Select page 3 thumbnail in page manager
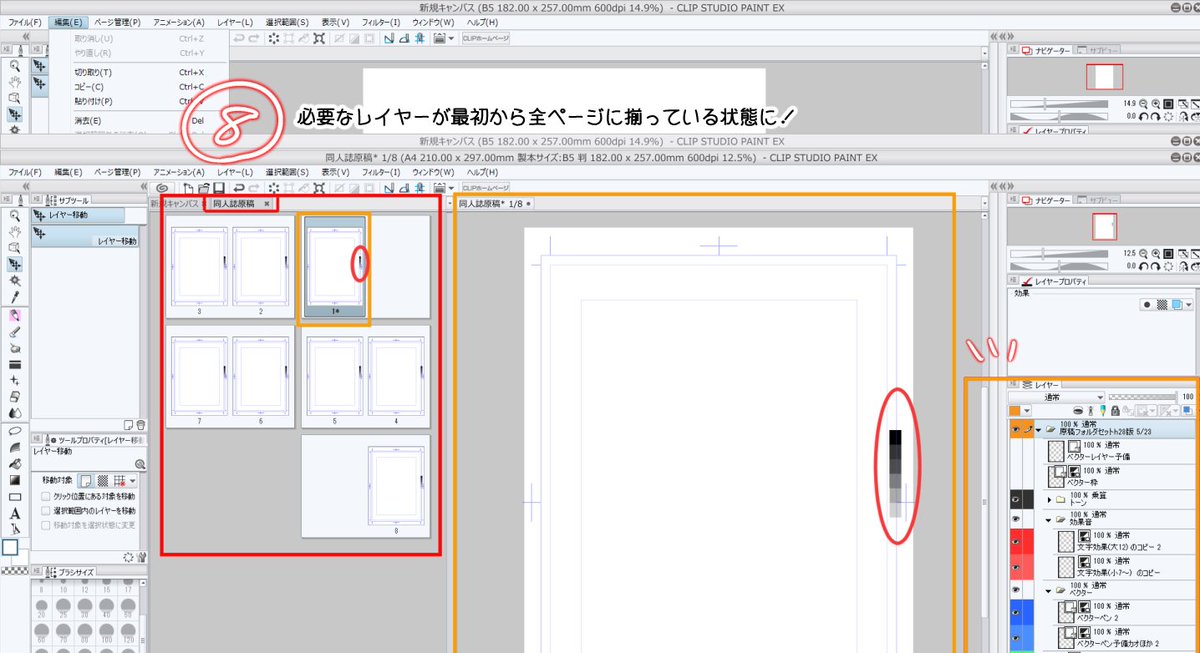Screen dimensions: 1200x653 tap(199, 268)
